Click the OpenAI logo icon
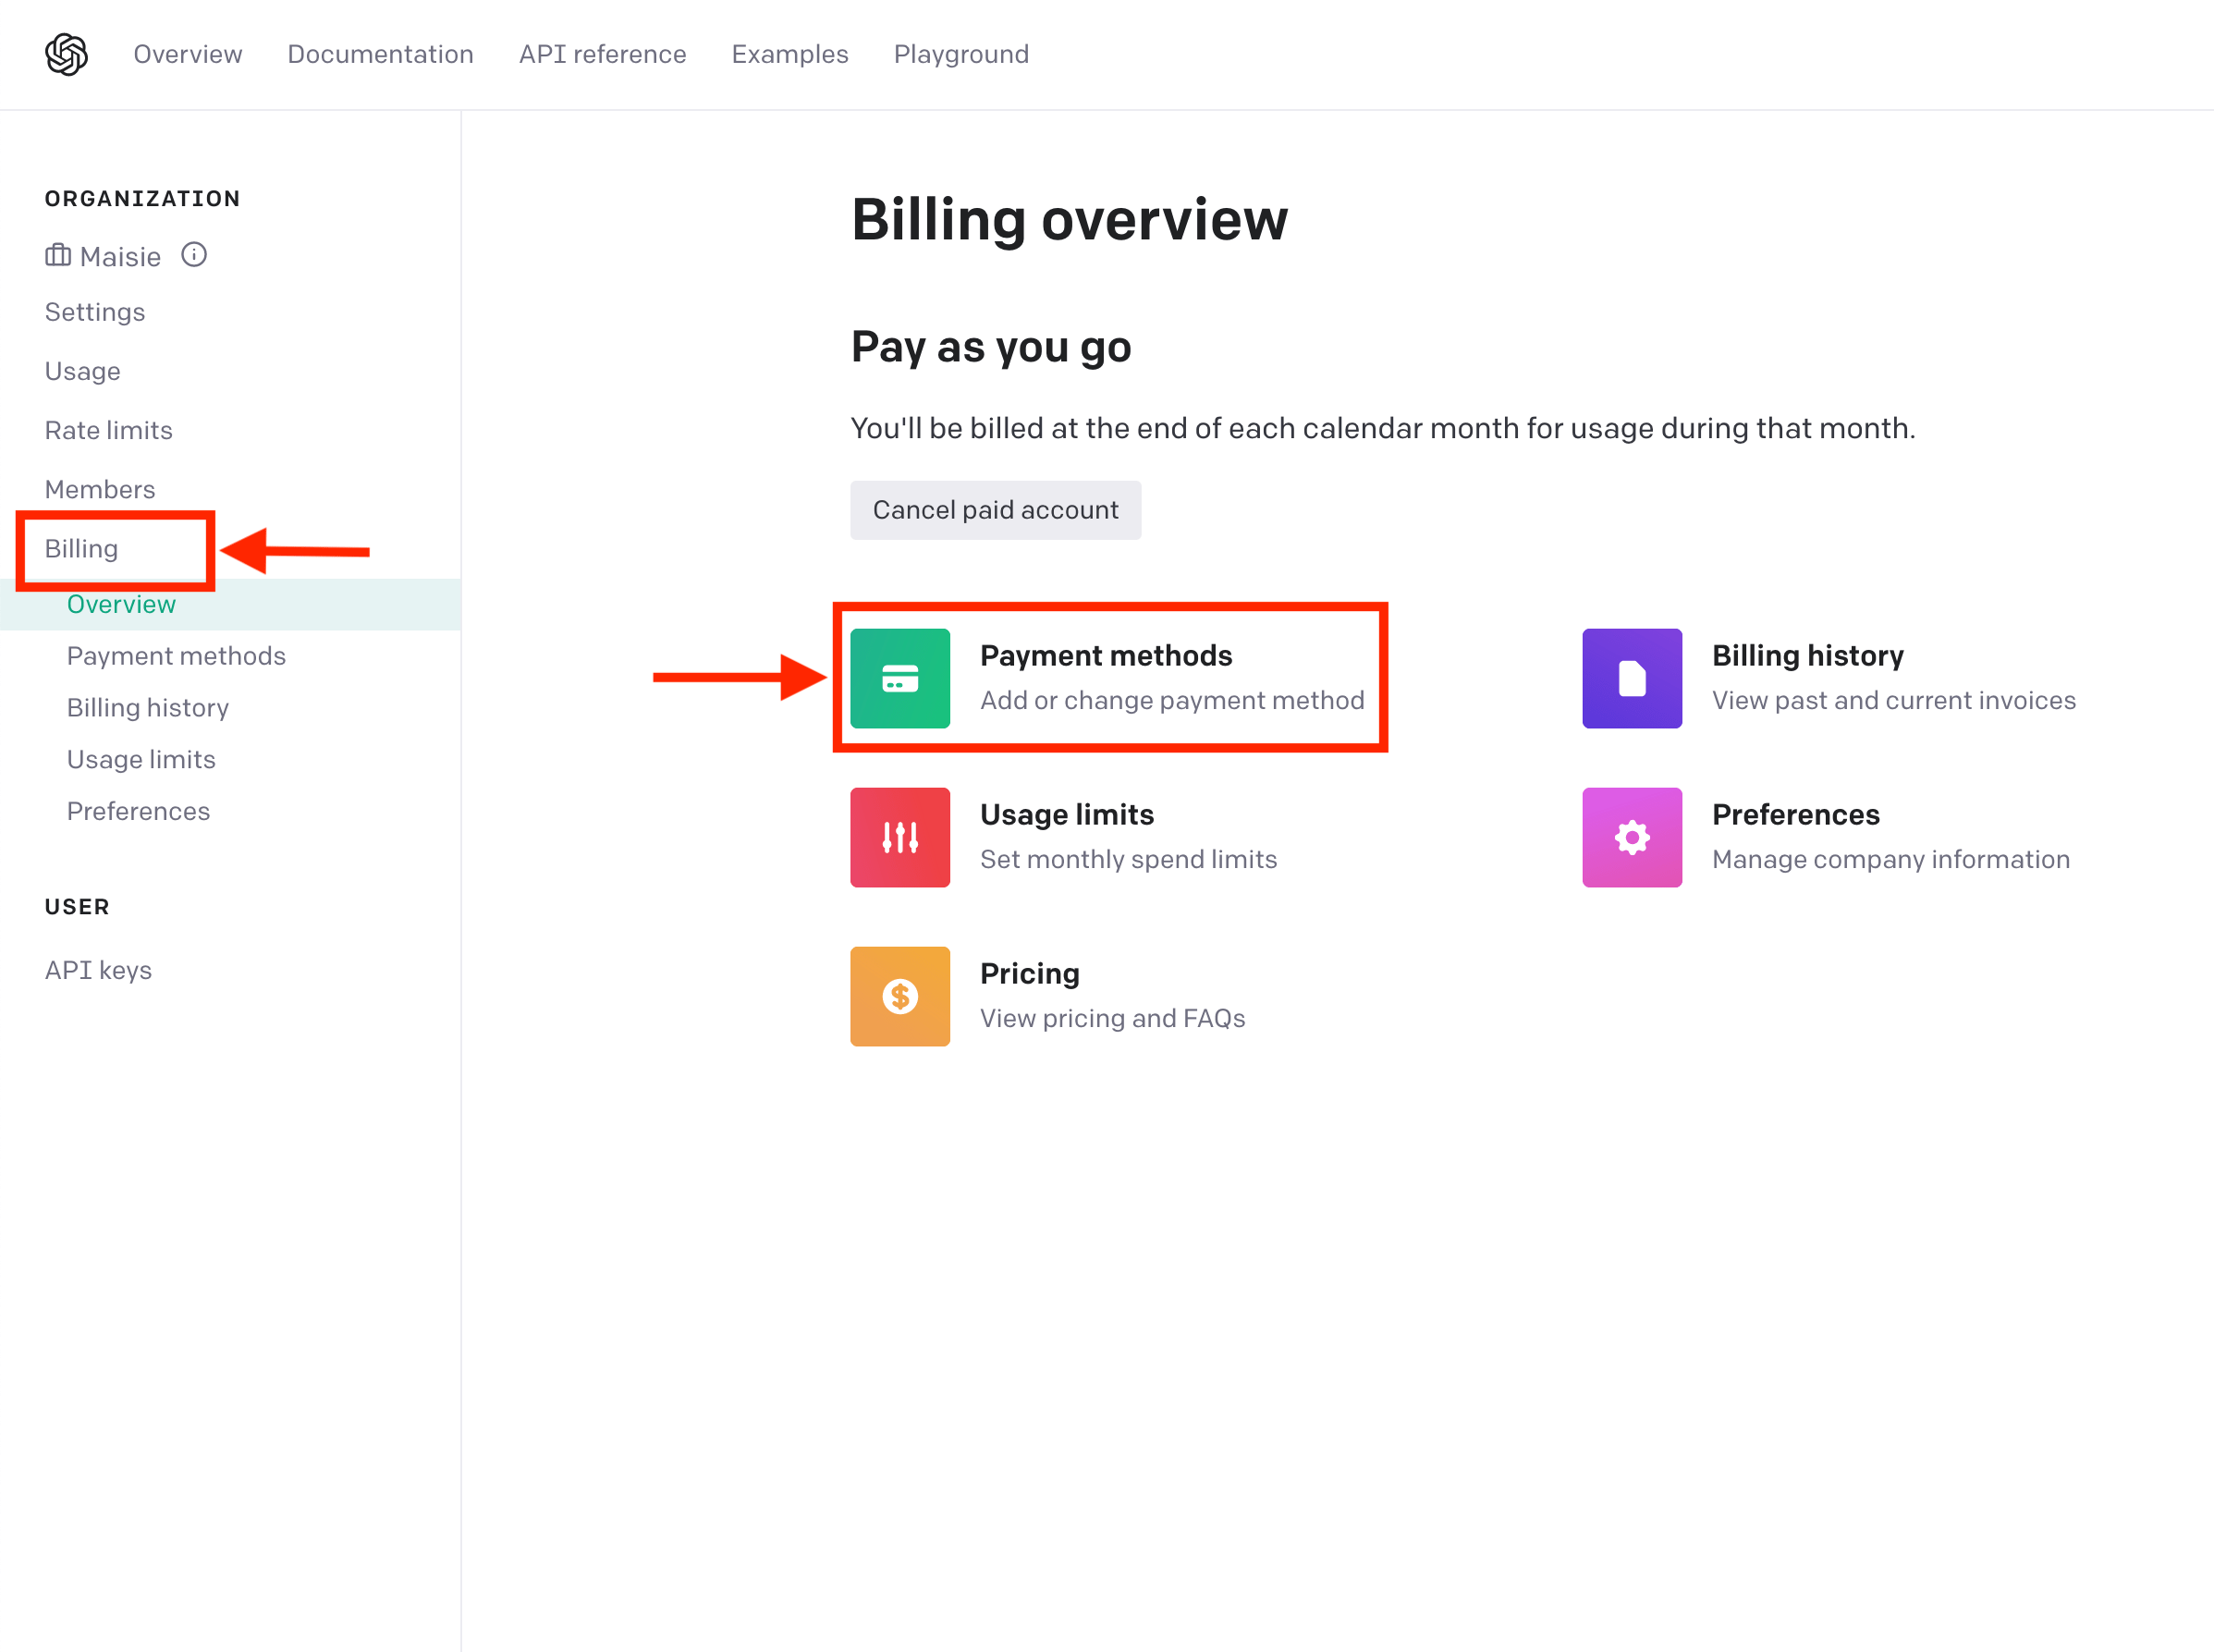Image resolution: width=2214 pixels, height=1652 pixels. [66, 54]
